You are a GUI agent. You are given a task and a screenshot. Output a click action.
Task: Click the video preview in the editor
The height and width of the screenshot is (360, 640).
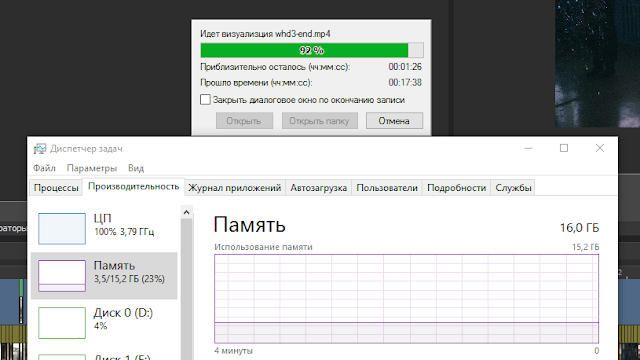(597, 63)
